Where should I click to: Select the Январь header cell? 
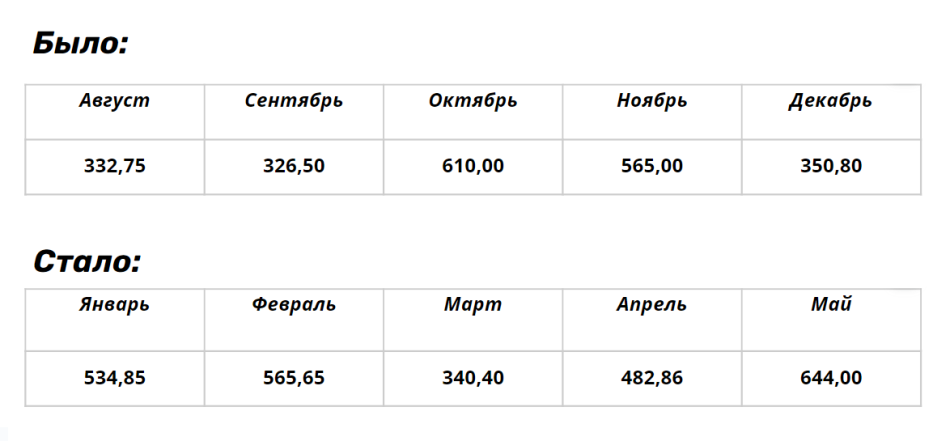[x=115, y=305]
